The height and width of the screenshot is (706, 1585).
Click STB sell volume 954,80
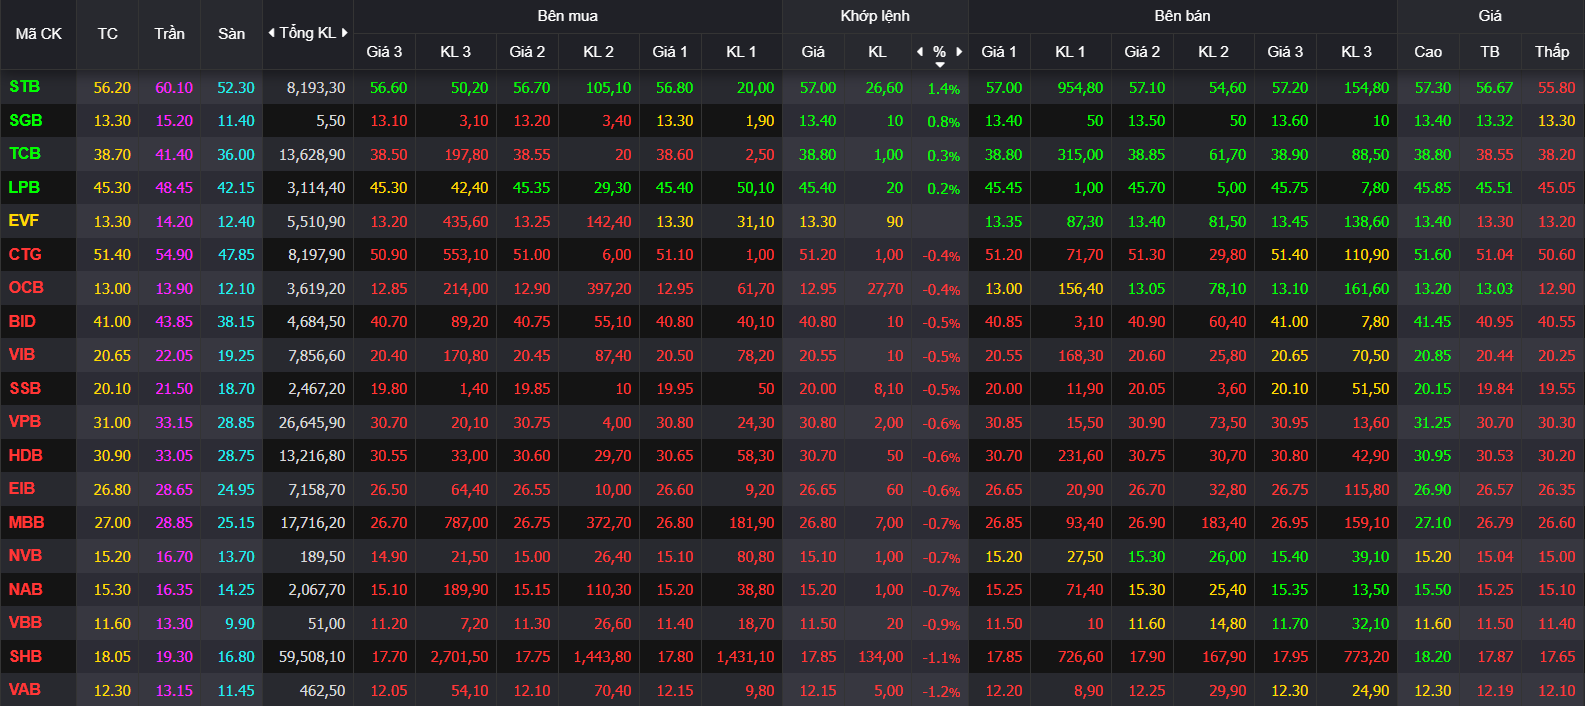1081,88
